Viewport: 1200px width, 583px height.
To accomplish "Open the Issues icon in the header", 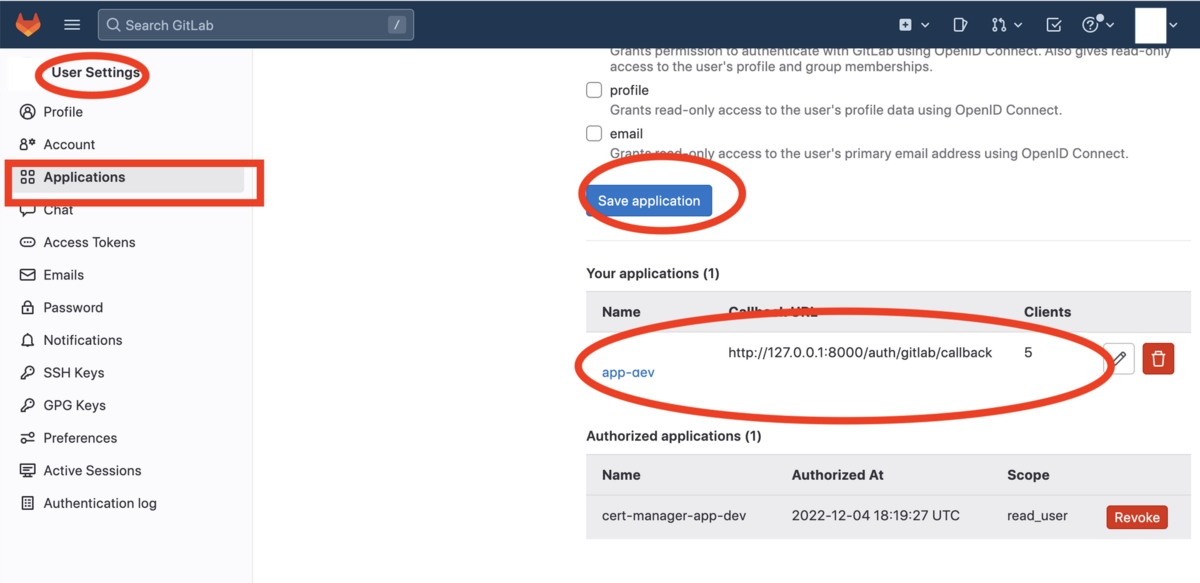I will coord(960,24).
